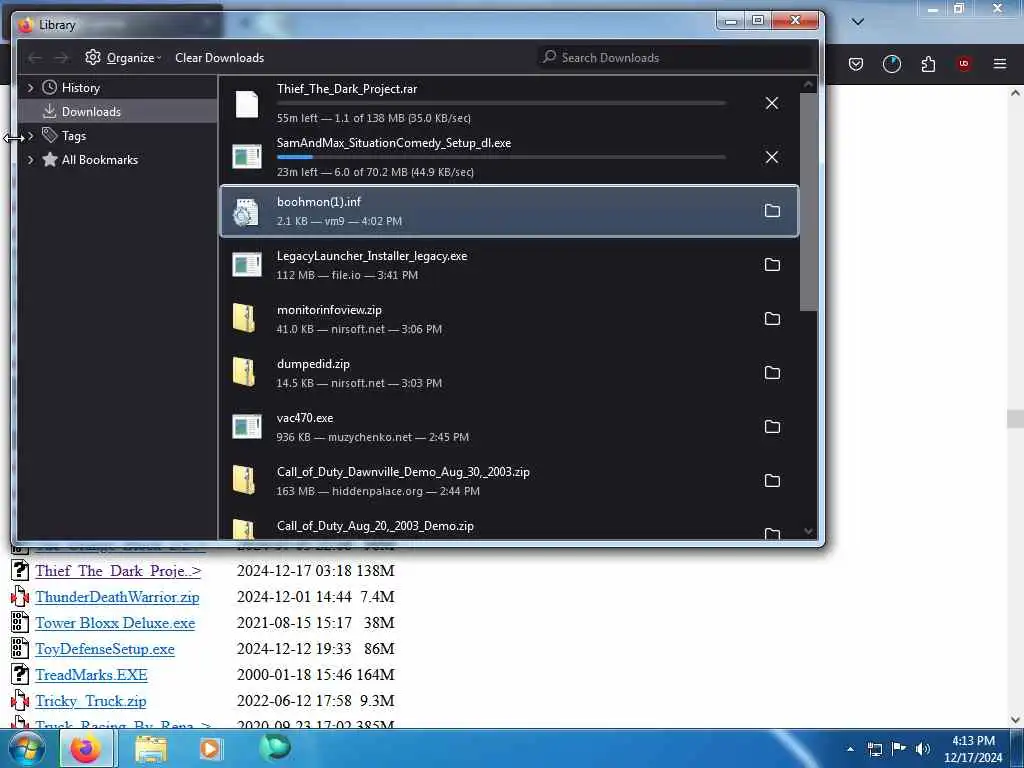Click the Library downloads list scrollbar thumb

[808, 202]
